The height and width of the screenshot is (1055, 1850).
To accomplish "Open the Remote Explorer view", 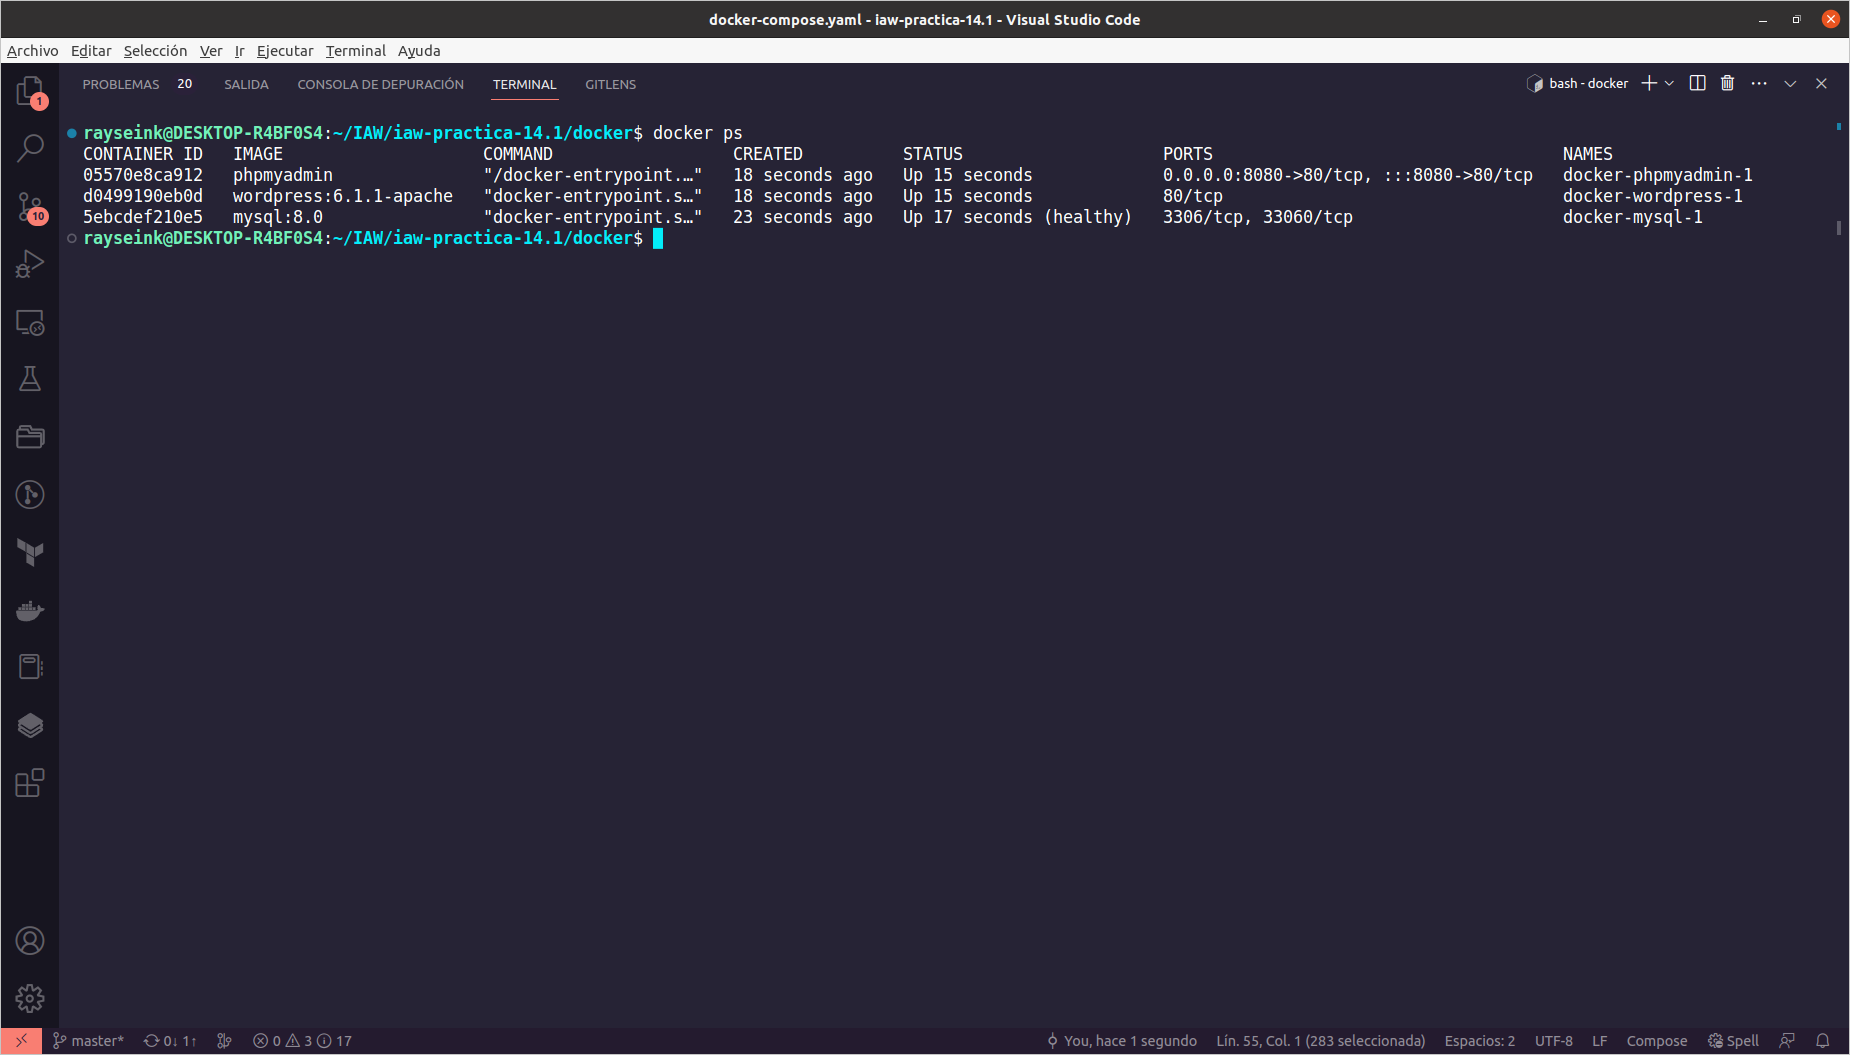I will (x=30, y=323).
